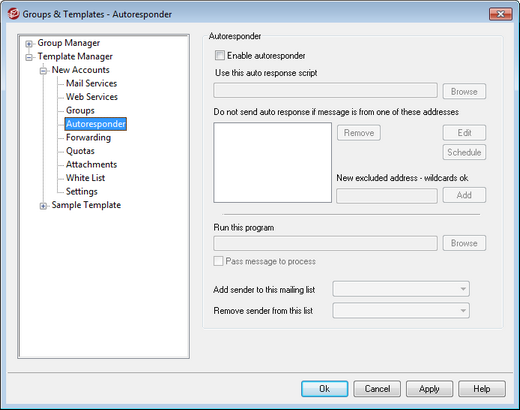Screen dimensions: 520x410
Task: Open Remove sender from this list dropdown
Action: (x=401, y=311)
